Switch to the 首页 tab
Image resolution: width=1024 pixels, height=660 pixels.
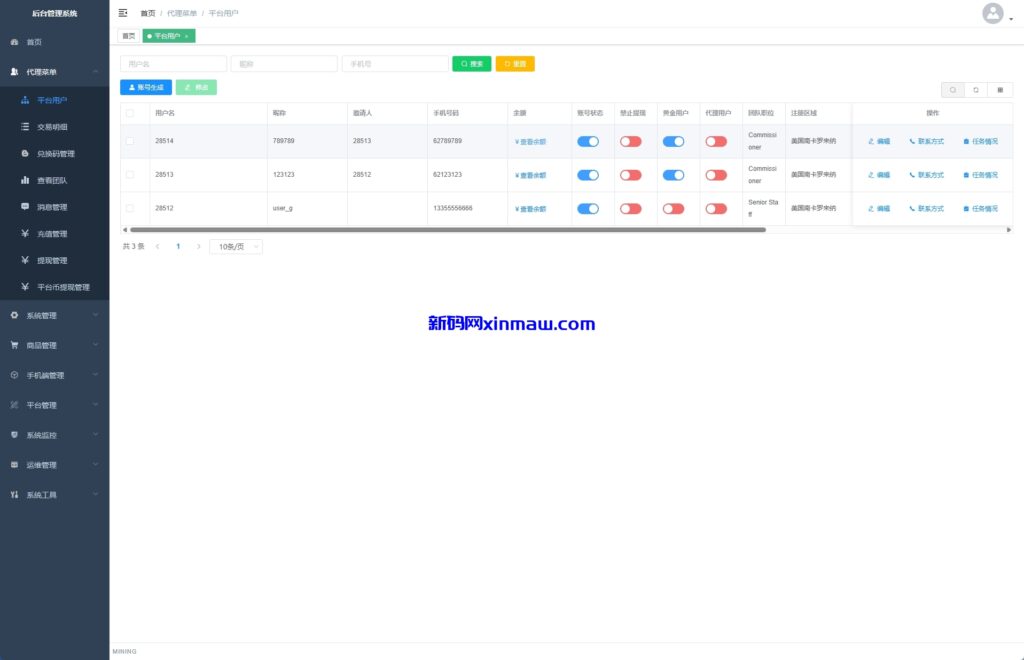pyautogui.click(x=128, y=36)
